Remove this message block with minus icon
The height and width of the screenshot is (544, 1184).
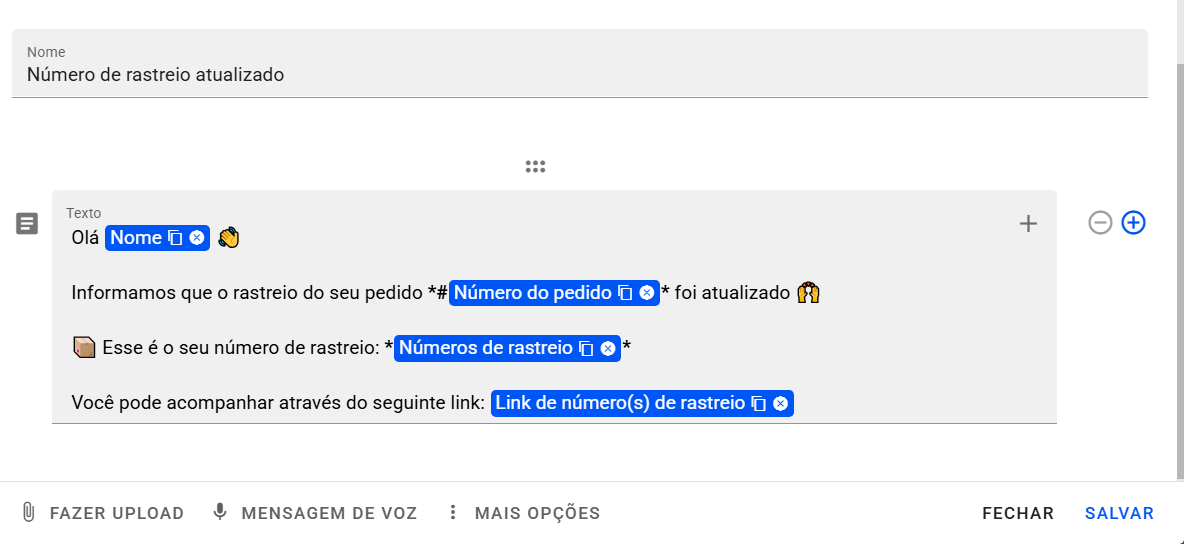click(1100, 223)
